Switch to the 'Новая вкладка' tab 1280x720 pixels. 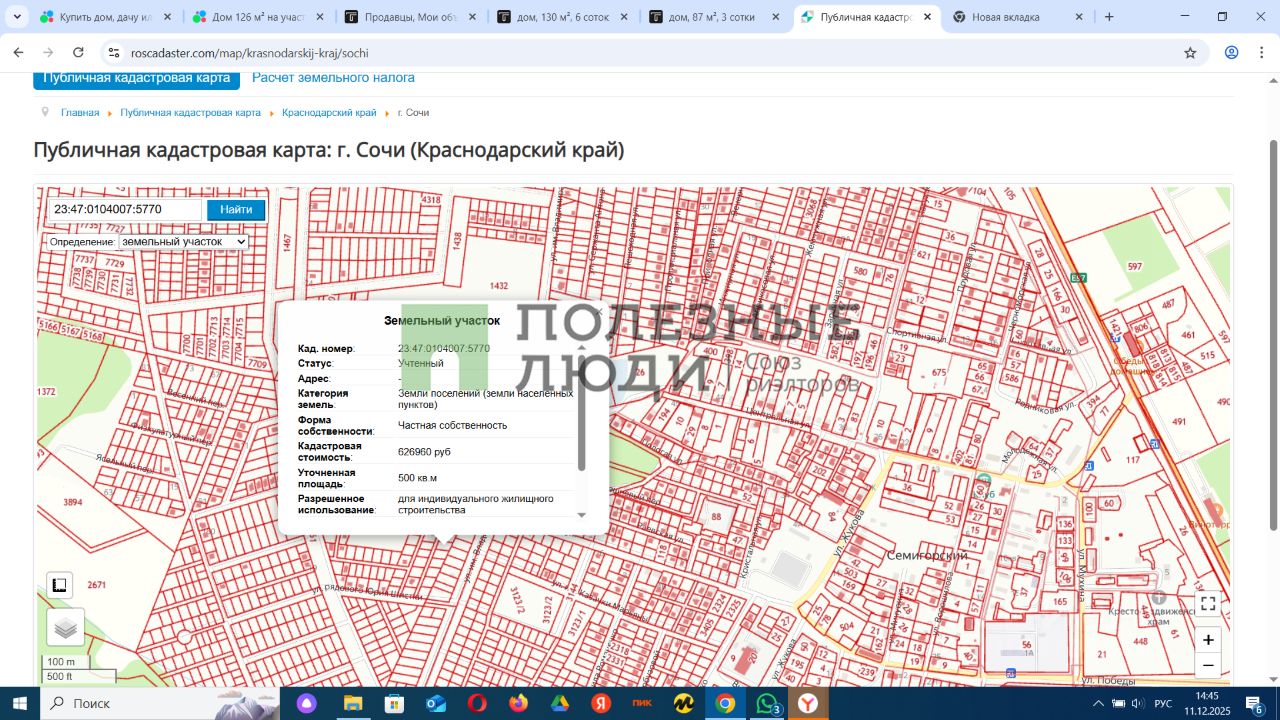point(1005,17)
